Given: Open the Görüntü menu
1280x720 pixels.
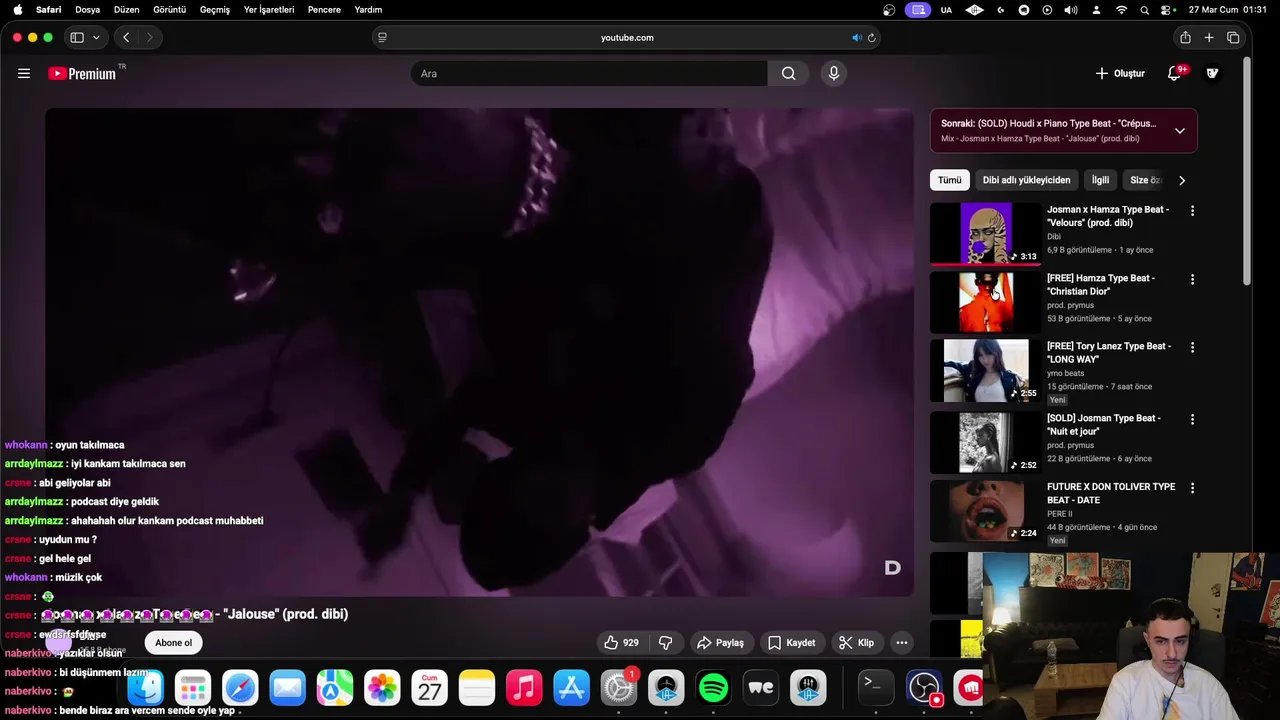Looking at the screenshot, I should 170,10.
